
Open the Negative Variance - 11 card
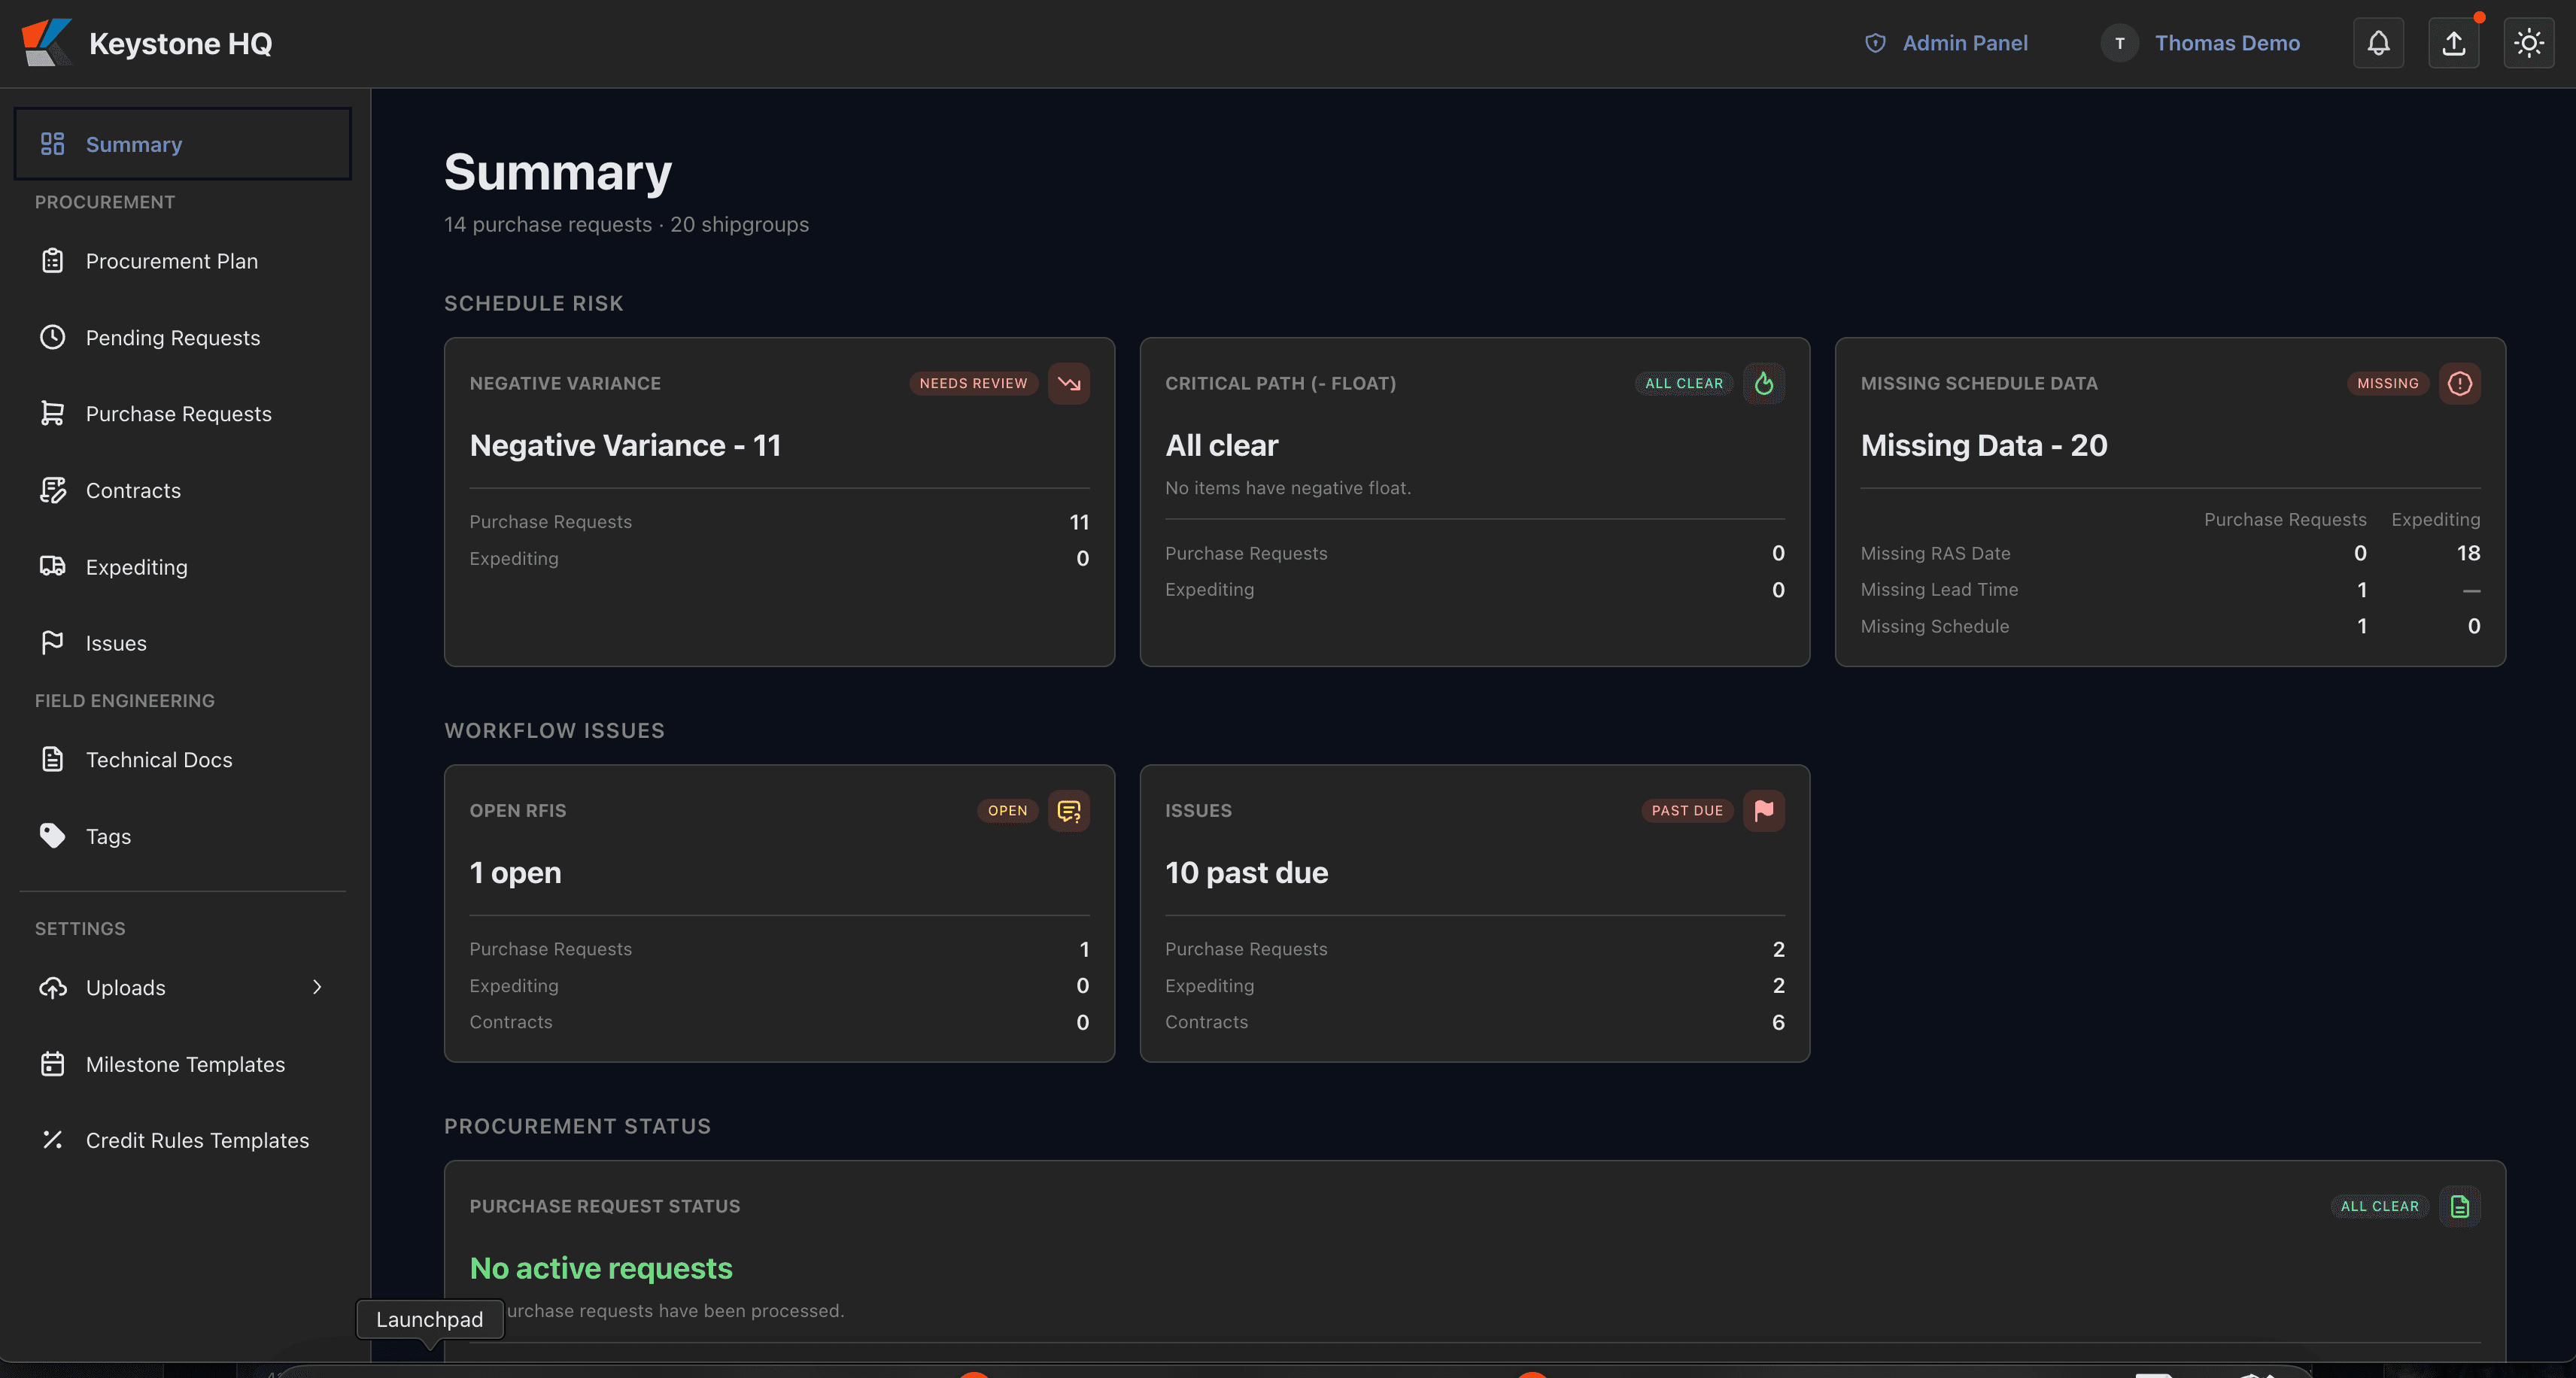[779, 502]
